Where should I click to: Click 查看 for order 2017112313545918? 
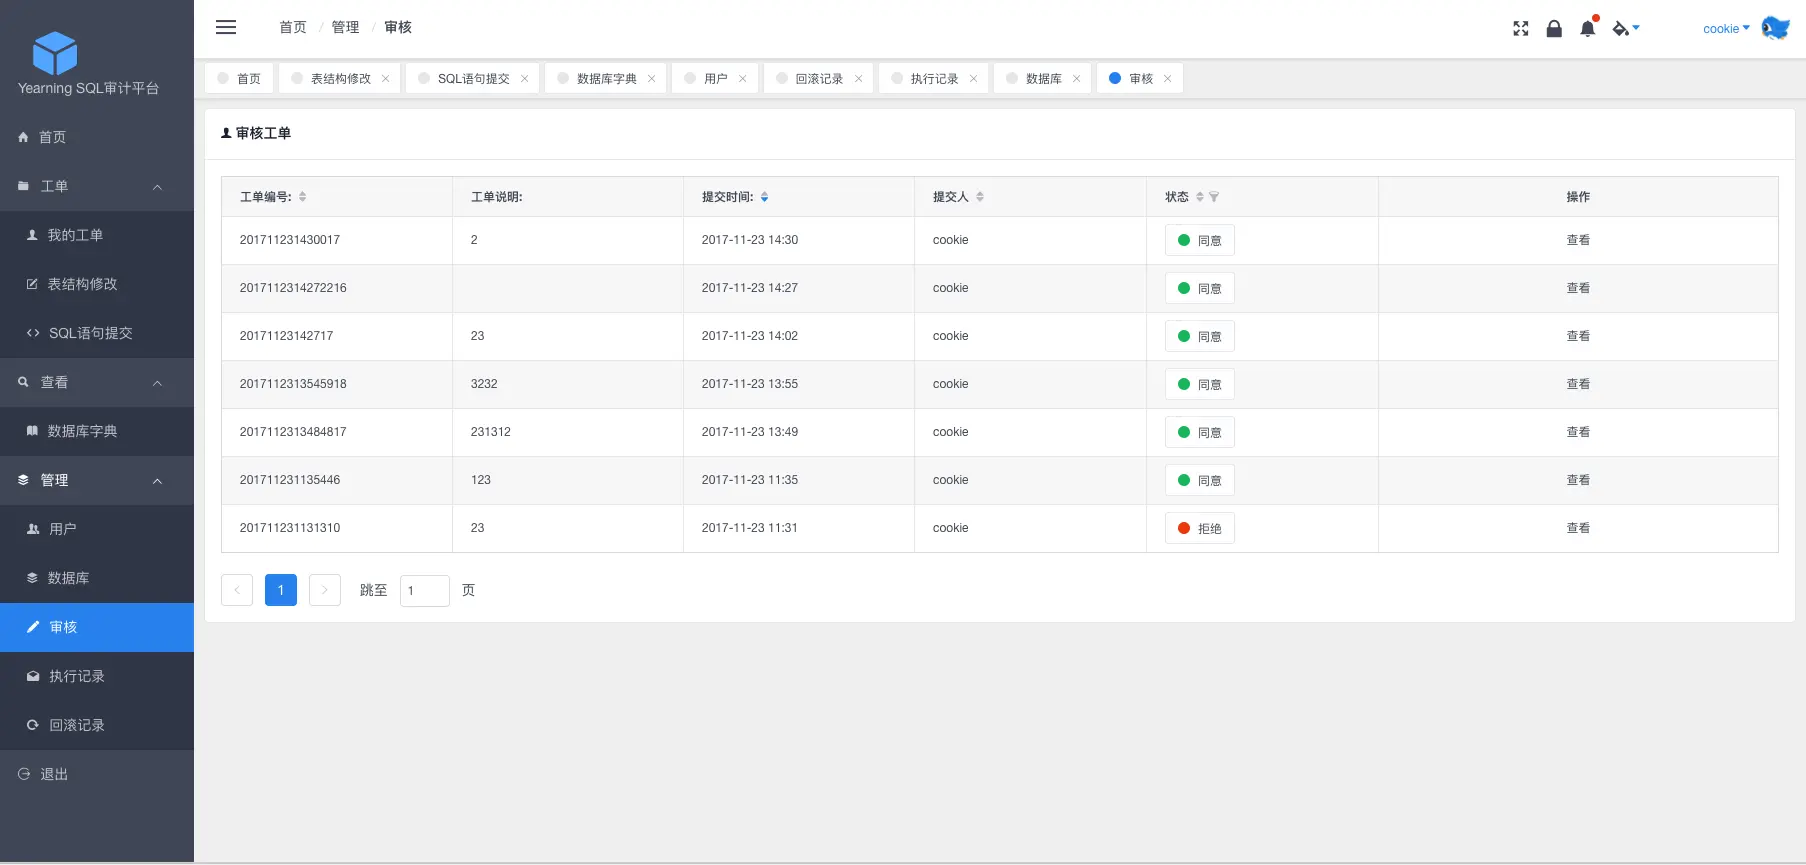point(1578,384)
